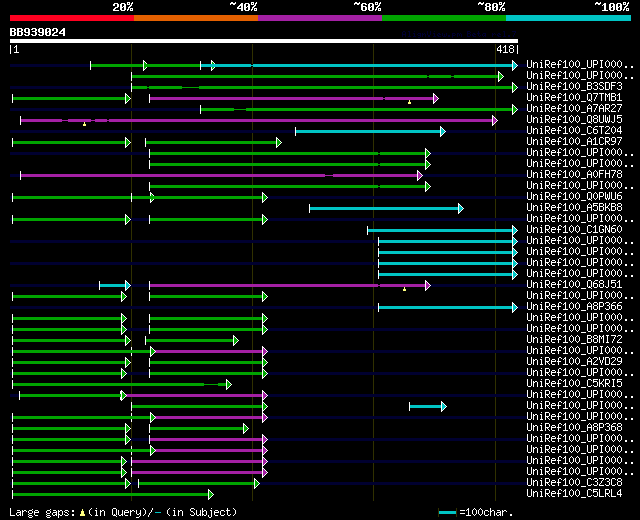Click the purple alignment segment in Q7TMB1 row
The height and width of the screenshot is (520, 640).
coord(294,98)
